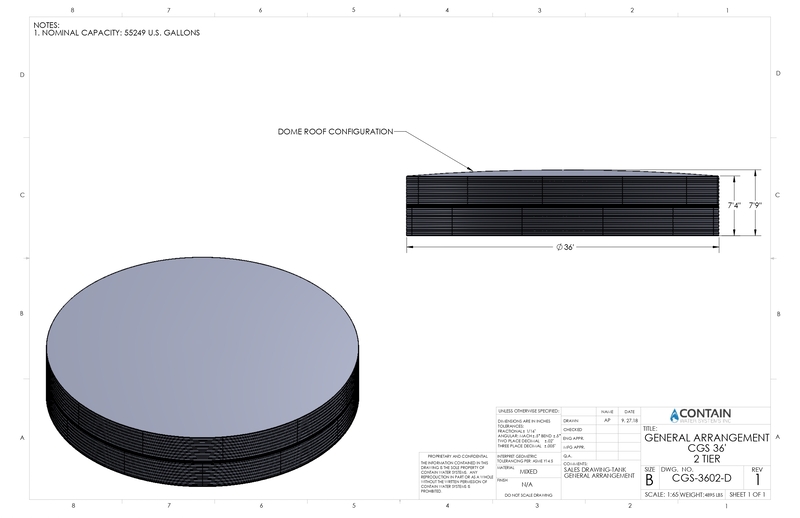
Task: Click the material value 'MIXED'
Action: coord(529,472)
